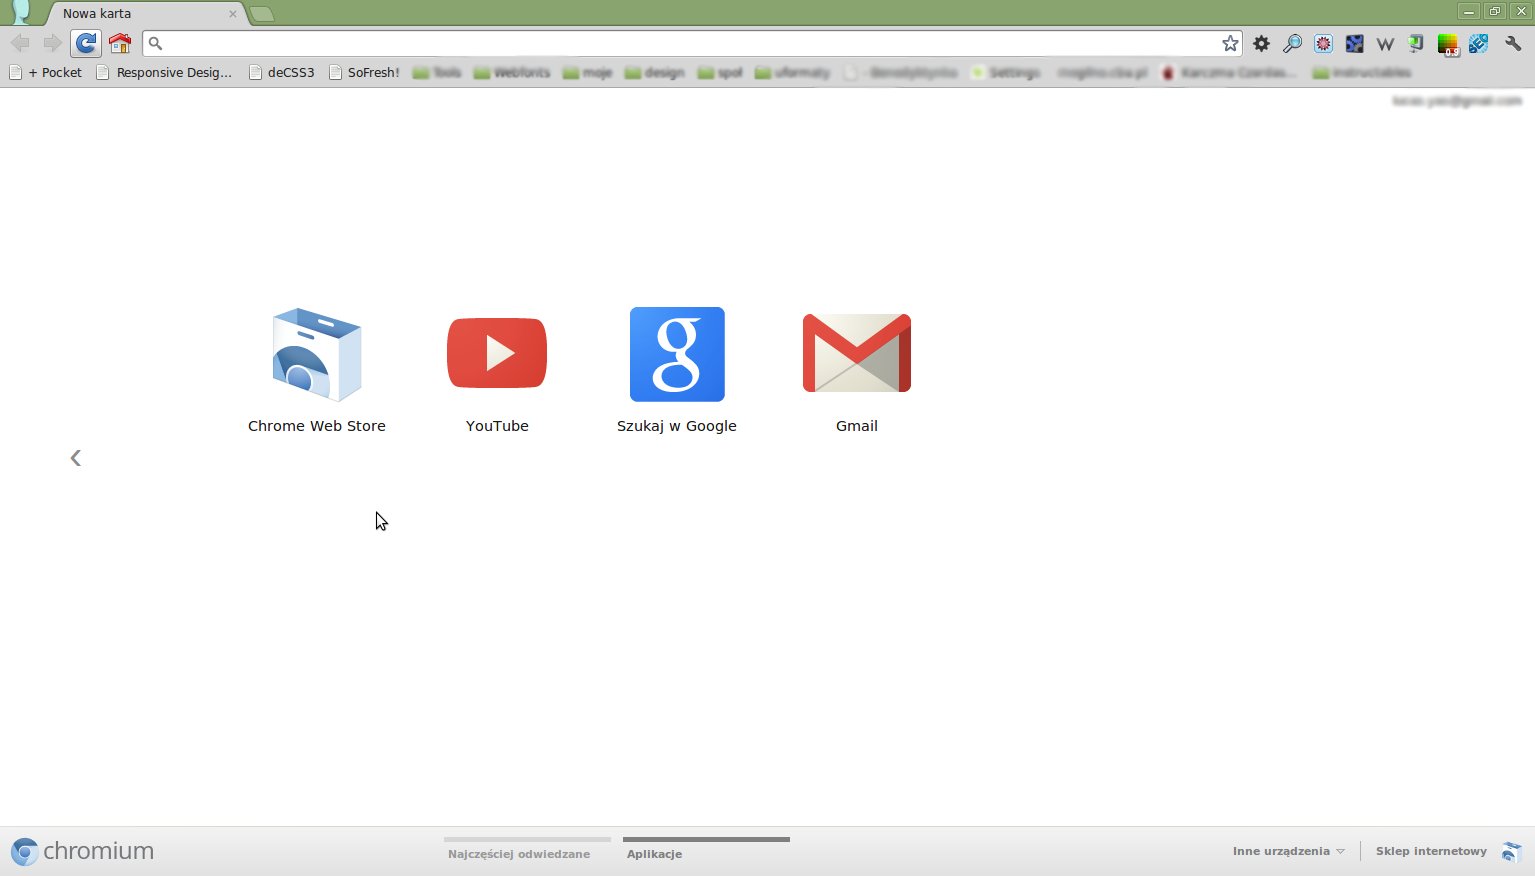This screenshot has height=876, width=1535.
Task: Open the + Pocket bookmark
Action: [46, 72]
